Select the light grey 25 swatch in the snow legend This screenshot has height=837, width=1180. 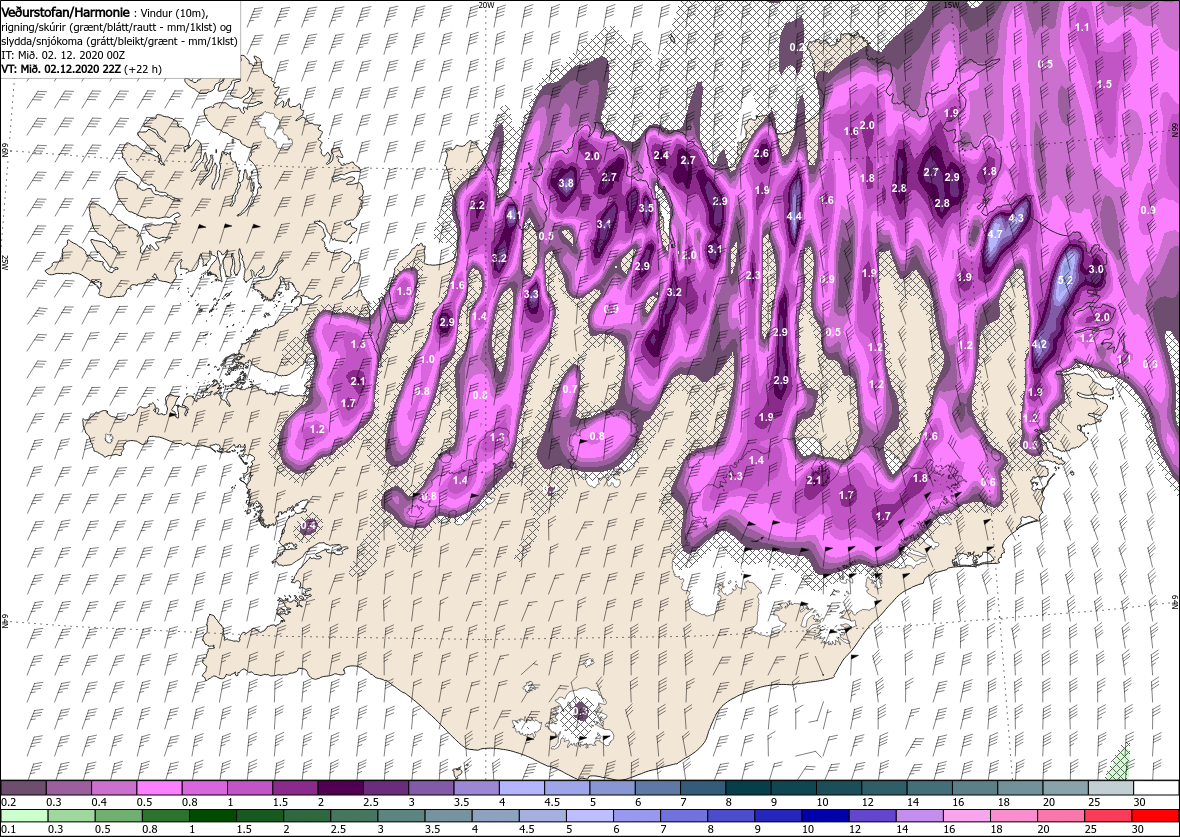(1110, 788)
